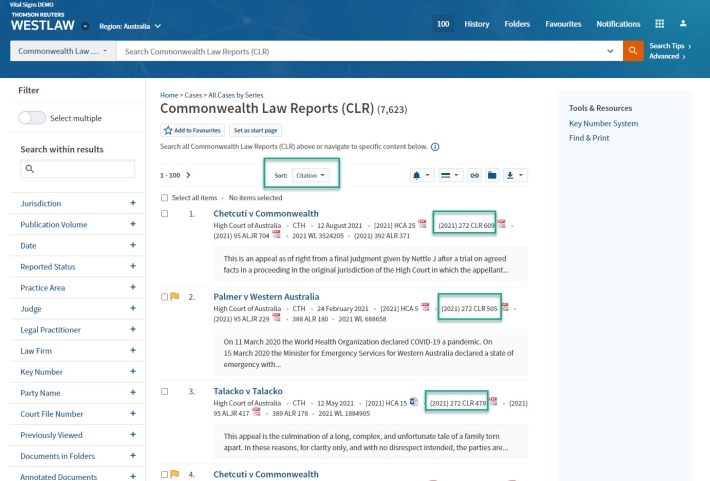Expand the Jurisdiction filter
This screenshot has height=481, width=710.
tap(133, 203)
